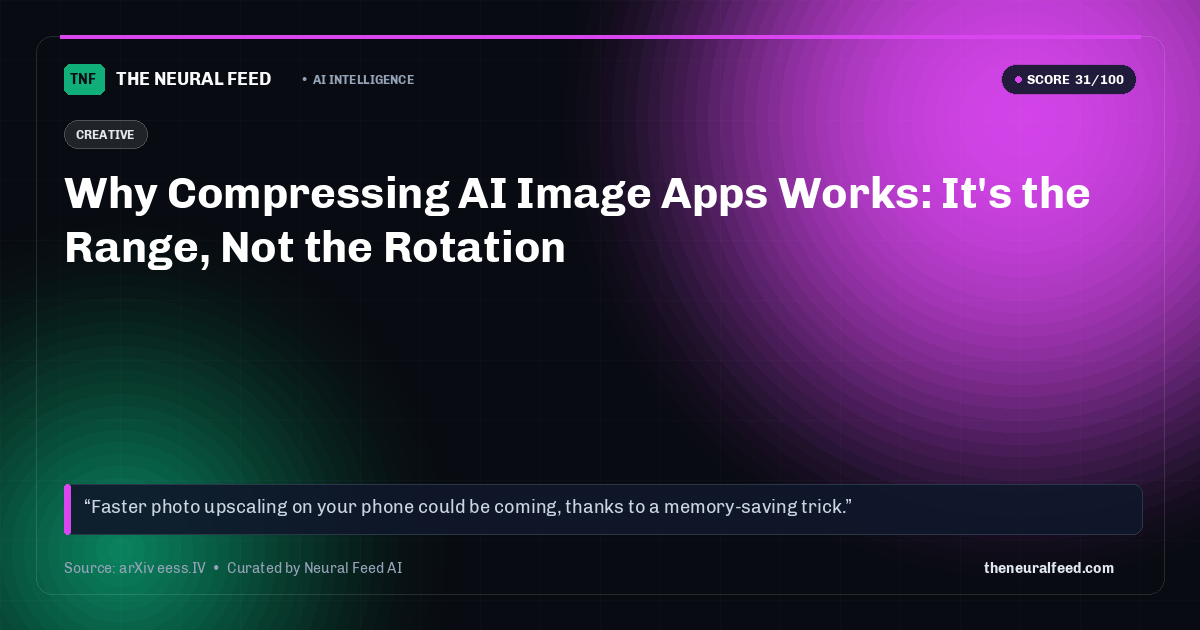Image resolution: width=1200 pixels, height=630 pixels.
Task: Click the Source: arXiv eess.IV text
Action: (x=135, y=568)
